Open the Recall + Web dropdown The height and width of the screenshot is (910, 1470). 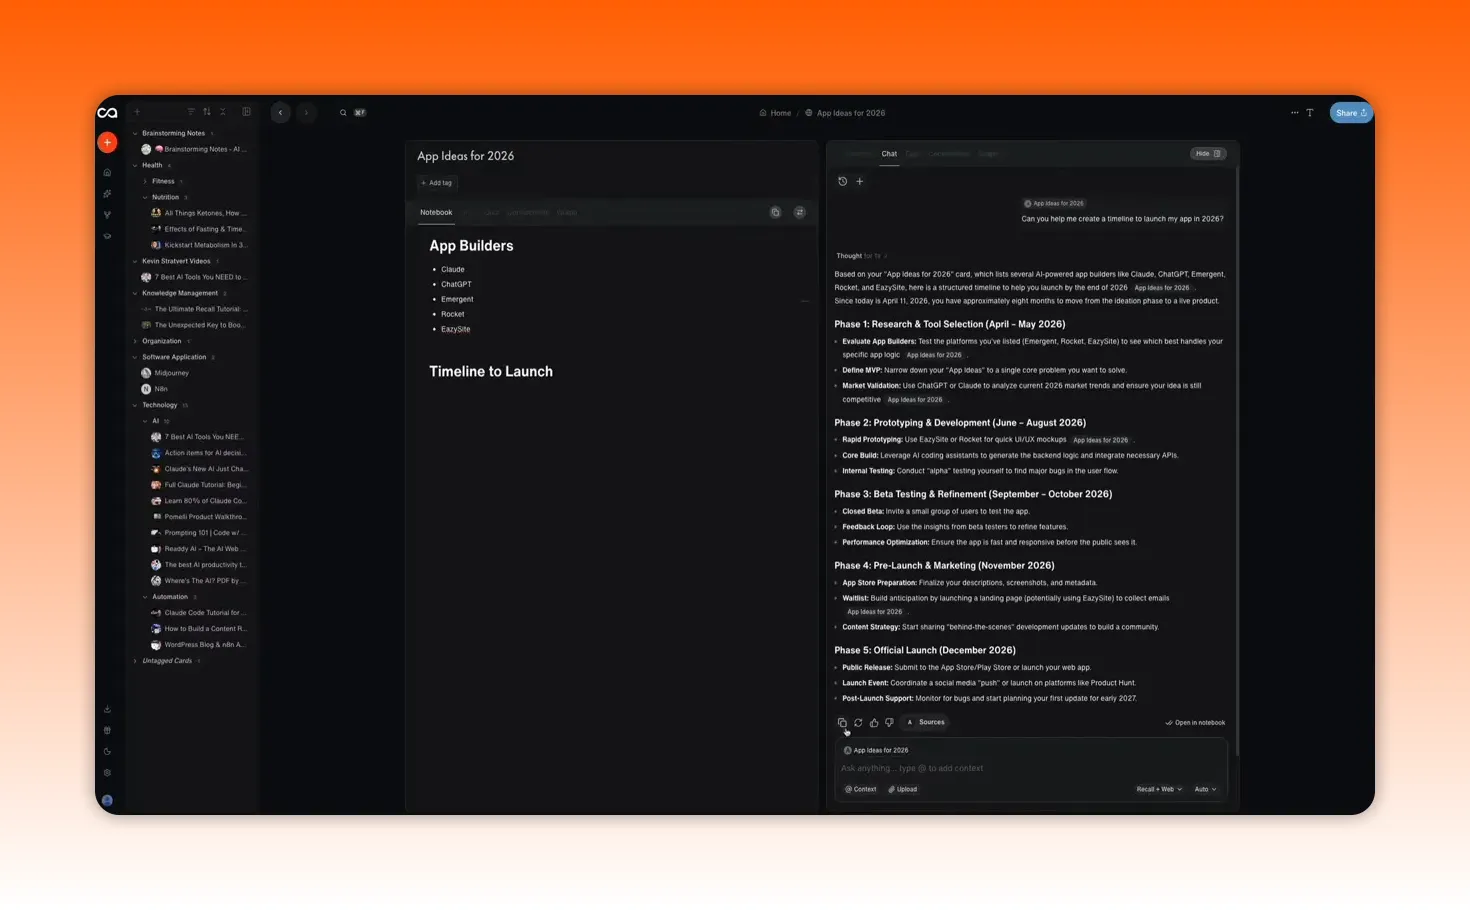1159,789
